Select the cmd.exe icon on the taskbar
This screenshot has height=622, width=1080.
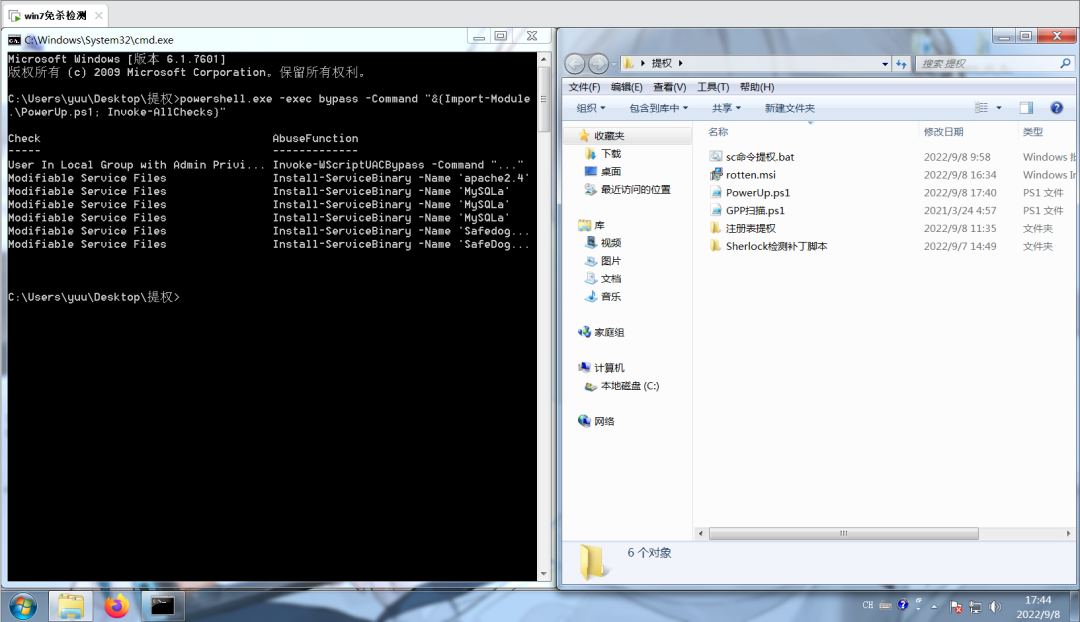click(163, 605)
